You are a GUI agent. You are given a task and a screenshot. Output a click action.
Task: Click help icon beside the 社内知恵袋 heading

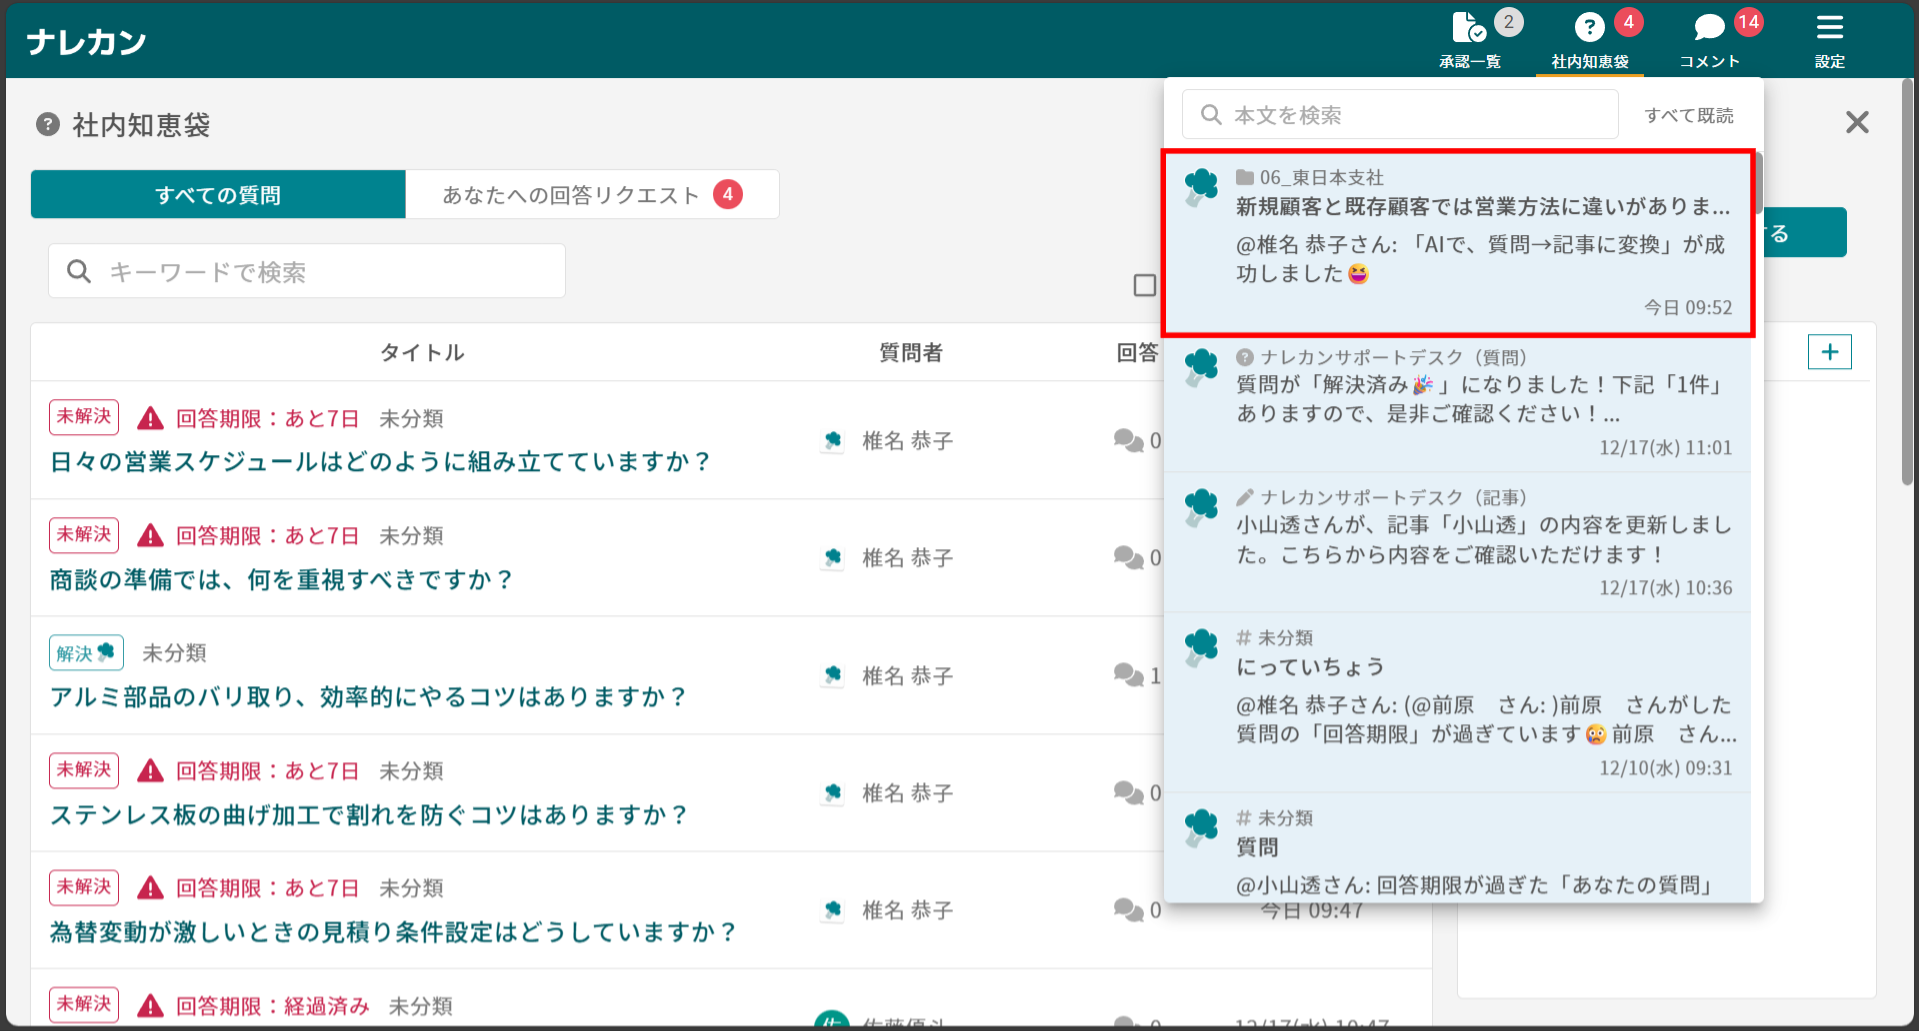(x=47, y=124)
